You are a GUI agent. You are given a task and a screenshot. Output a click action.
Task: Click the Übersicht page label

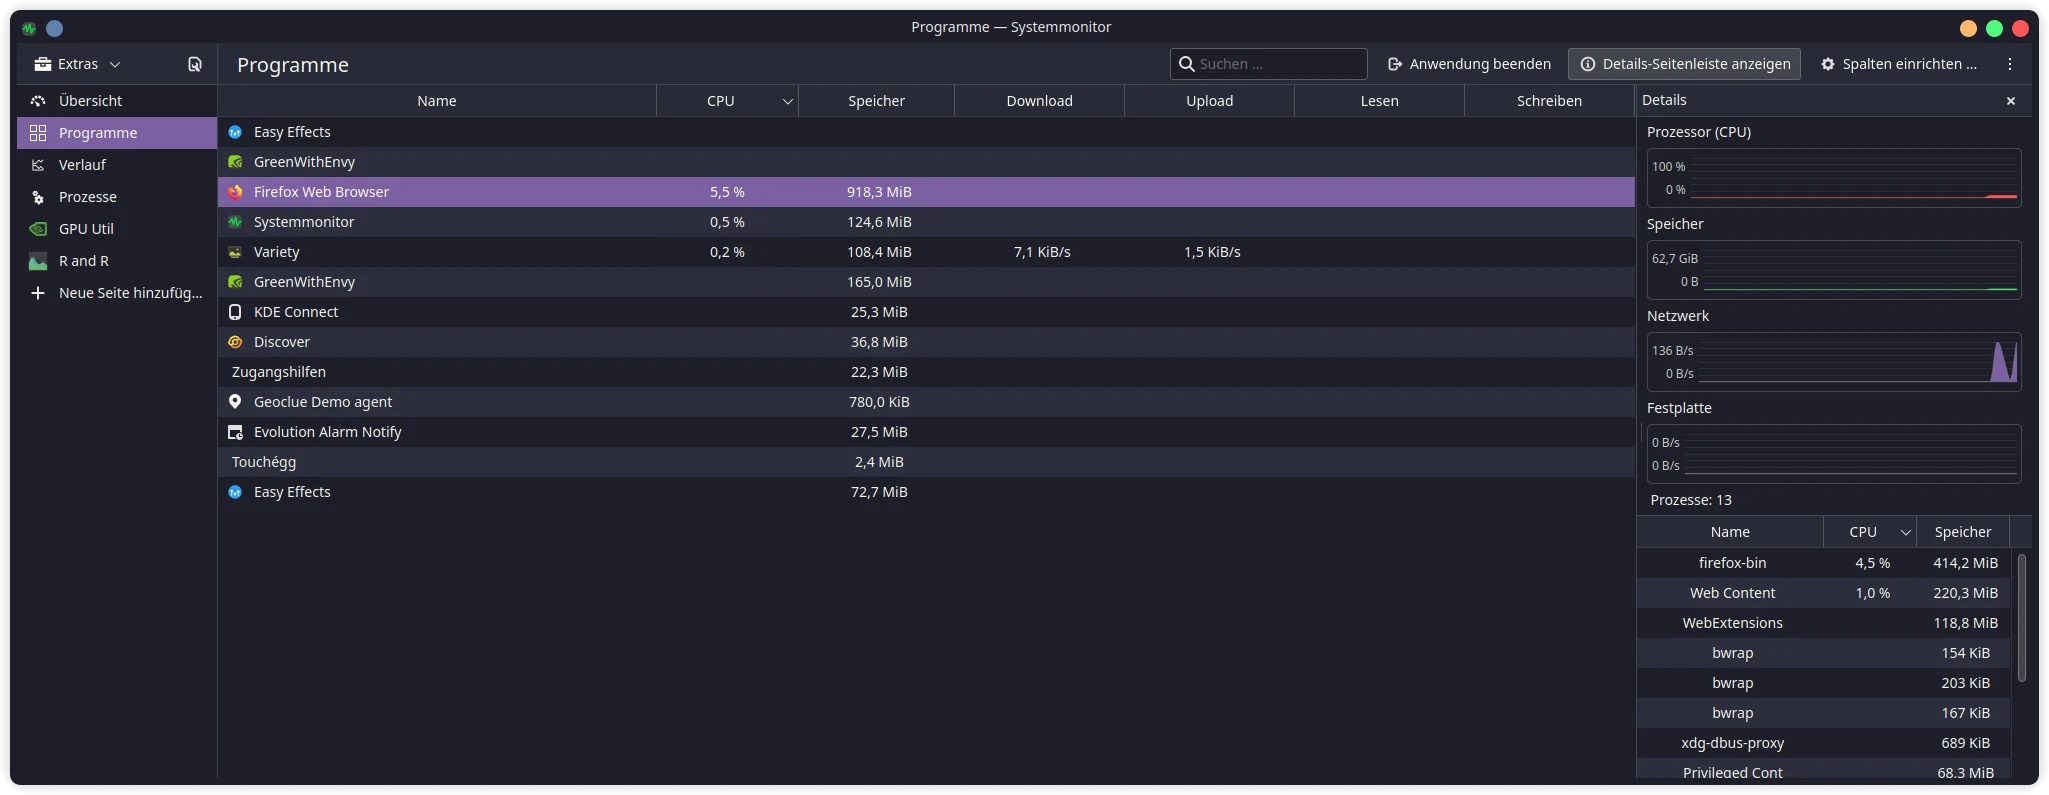(x=90, y=101)
